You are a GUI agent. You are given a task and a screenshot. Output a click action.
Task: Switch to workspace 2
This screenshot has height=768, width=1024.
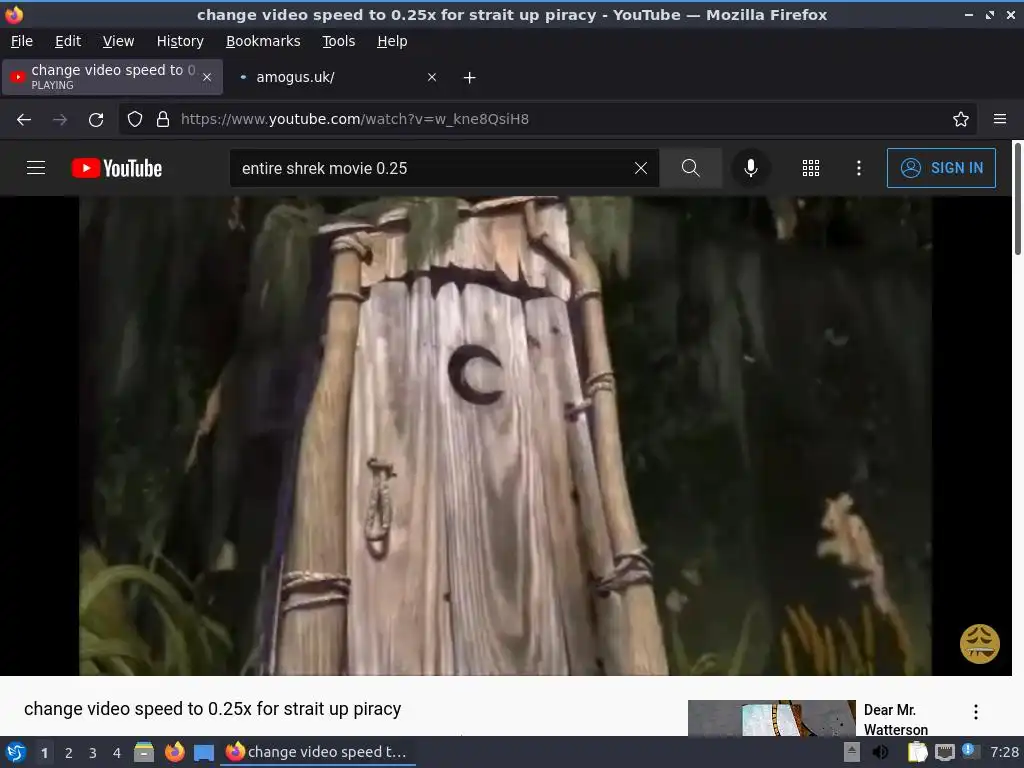pyautogui.click(x=69, y=753)
